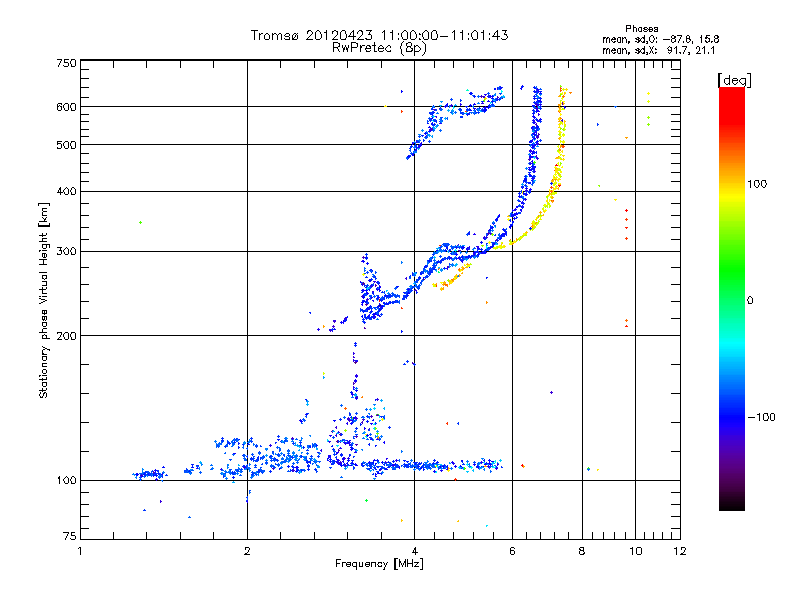Screen dimensions: 800x600
Task: Click the Tromsø 20120423 11:00:00-11:01:43 title
Action: click(x=379, y=35)
